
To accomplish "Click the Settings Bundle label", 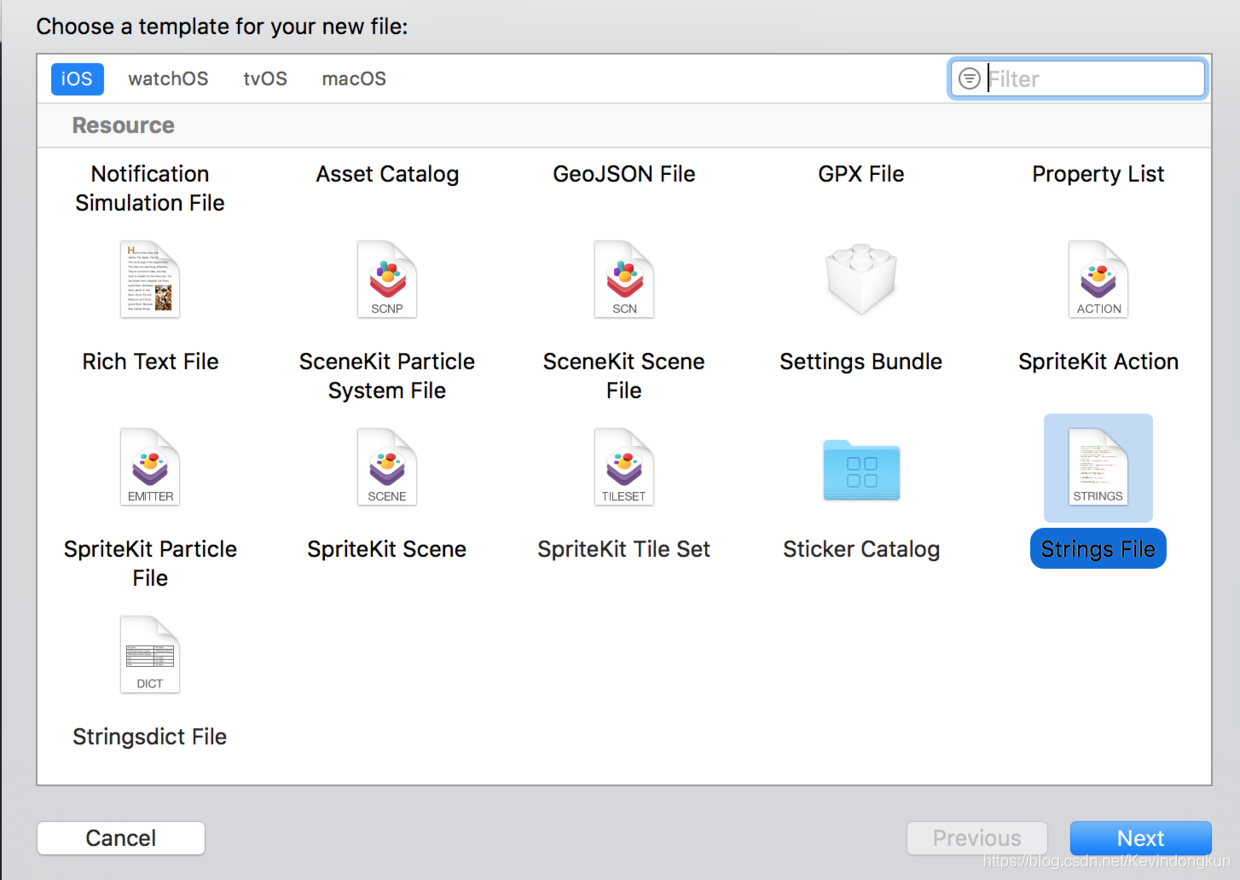I will 861,362.
